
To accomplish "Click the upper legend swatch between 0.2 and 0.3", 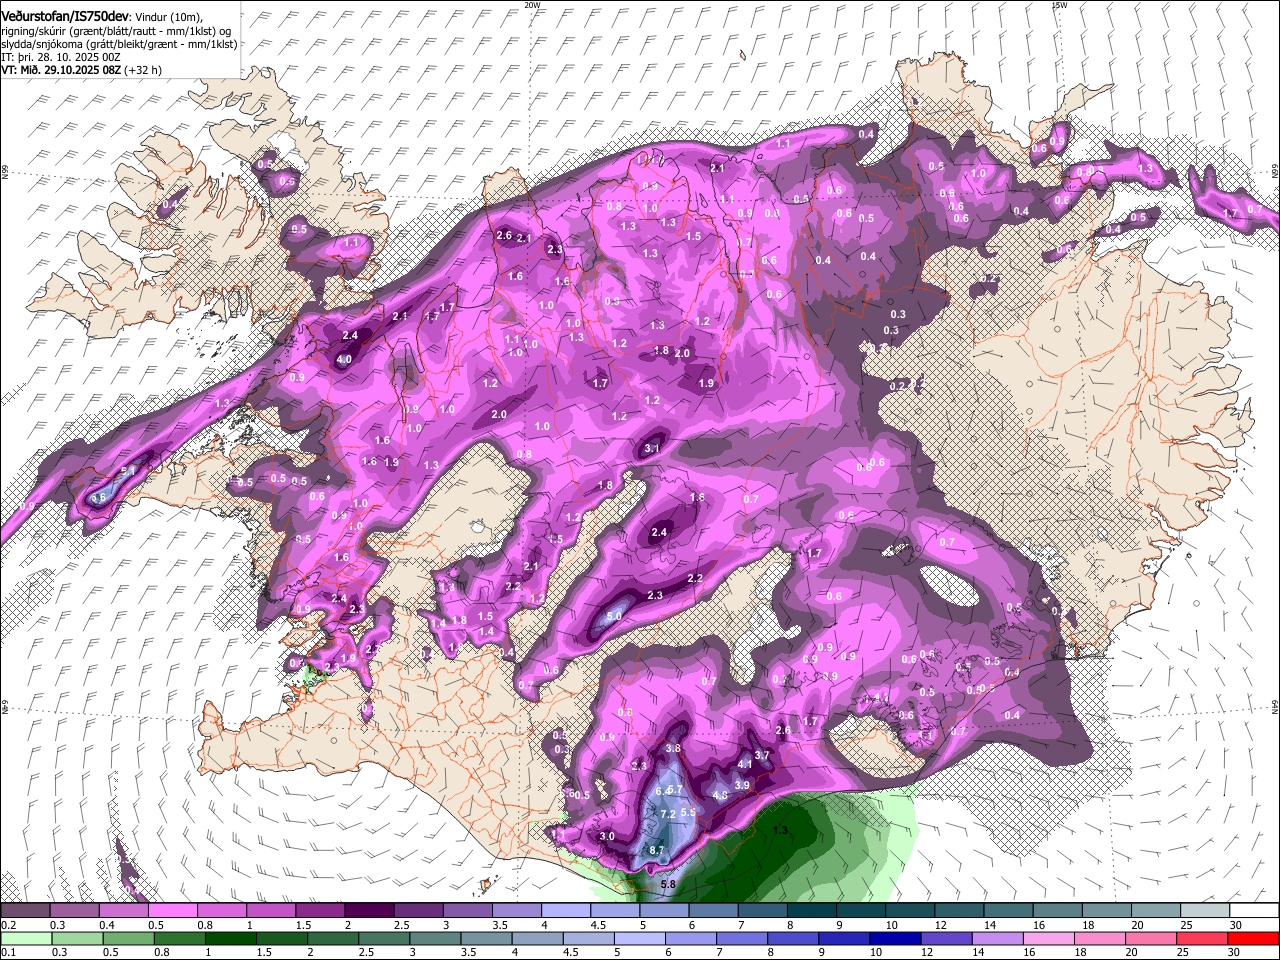I will (x=25, y=911).
